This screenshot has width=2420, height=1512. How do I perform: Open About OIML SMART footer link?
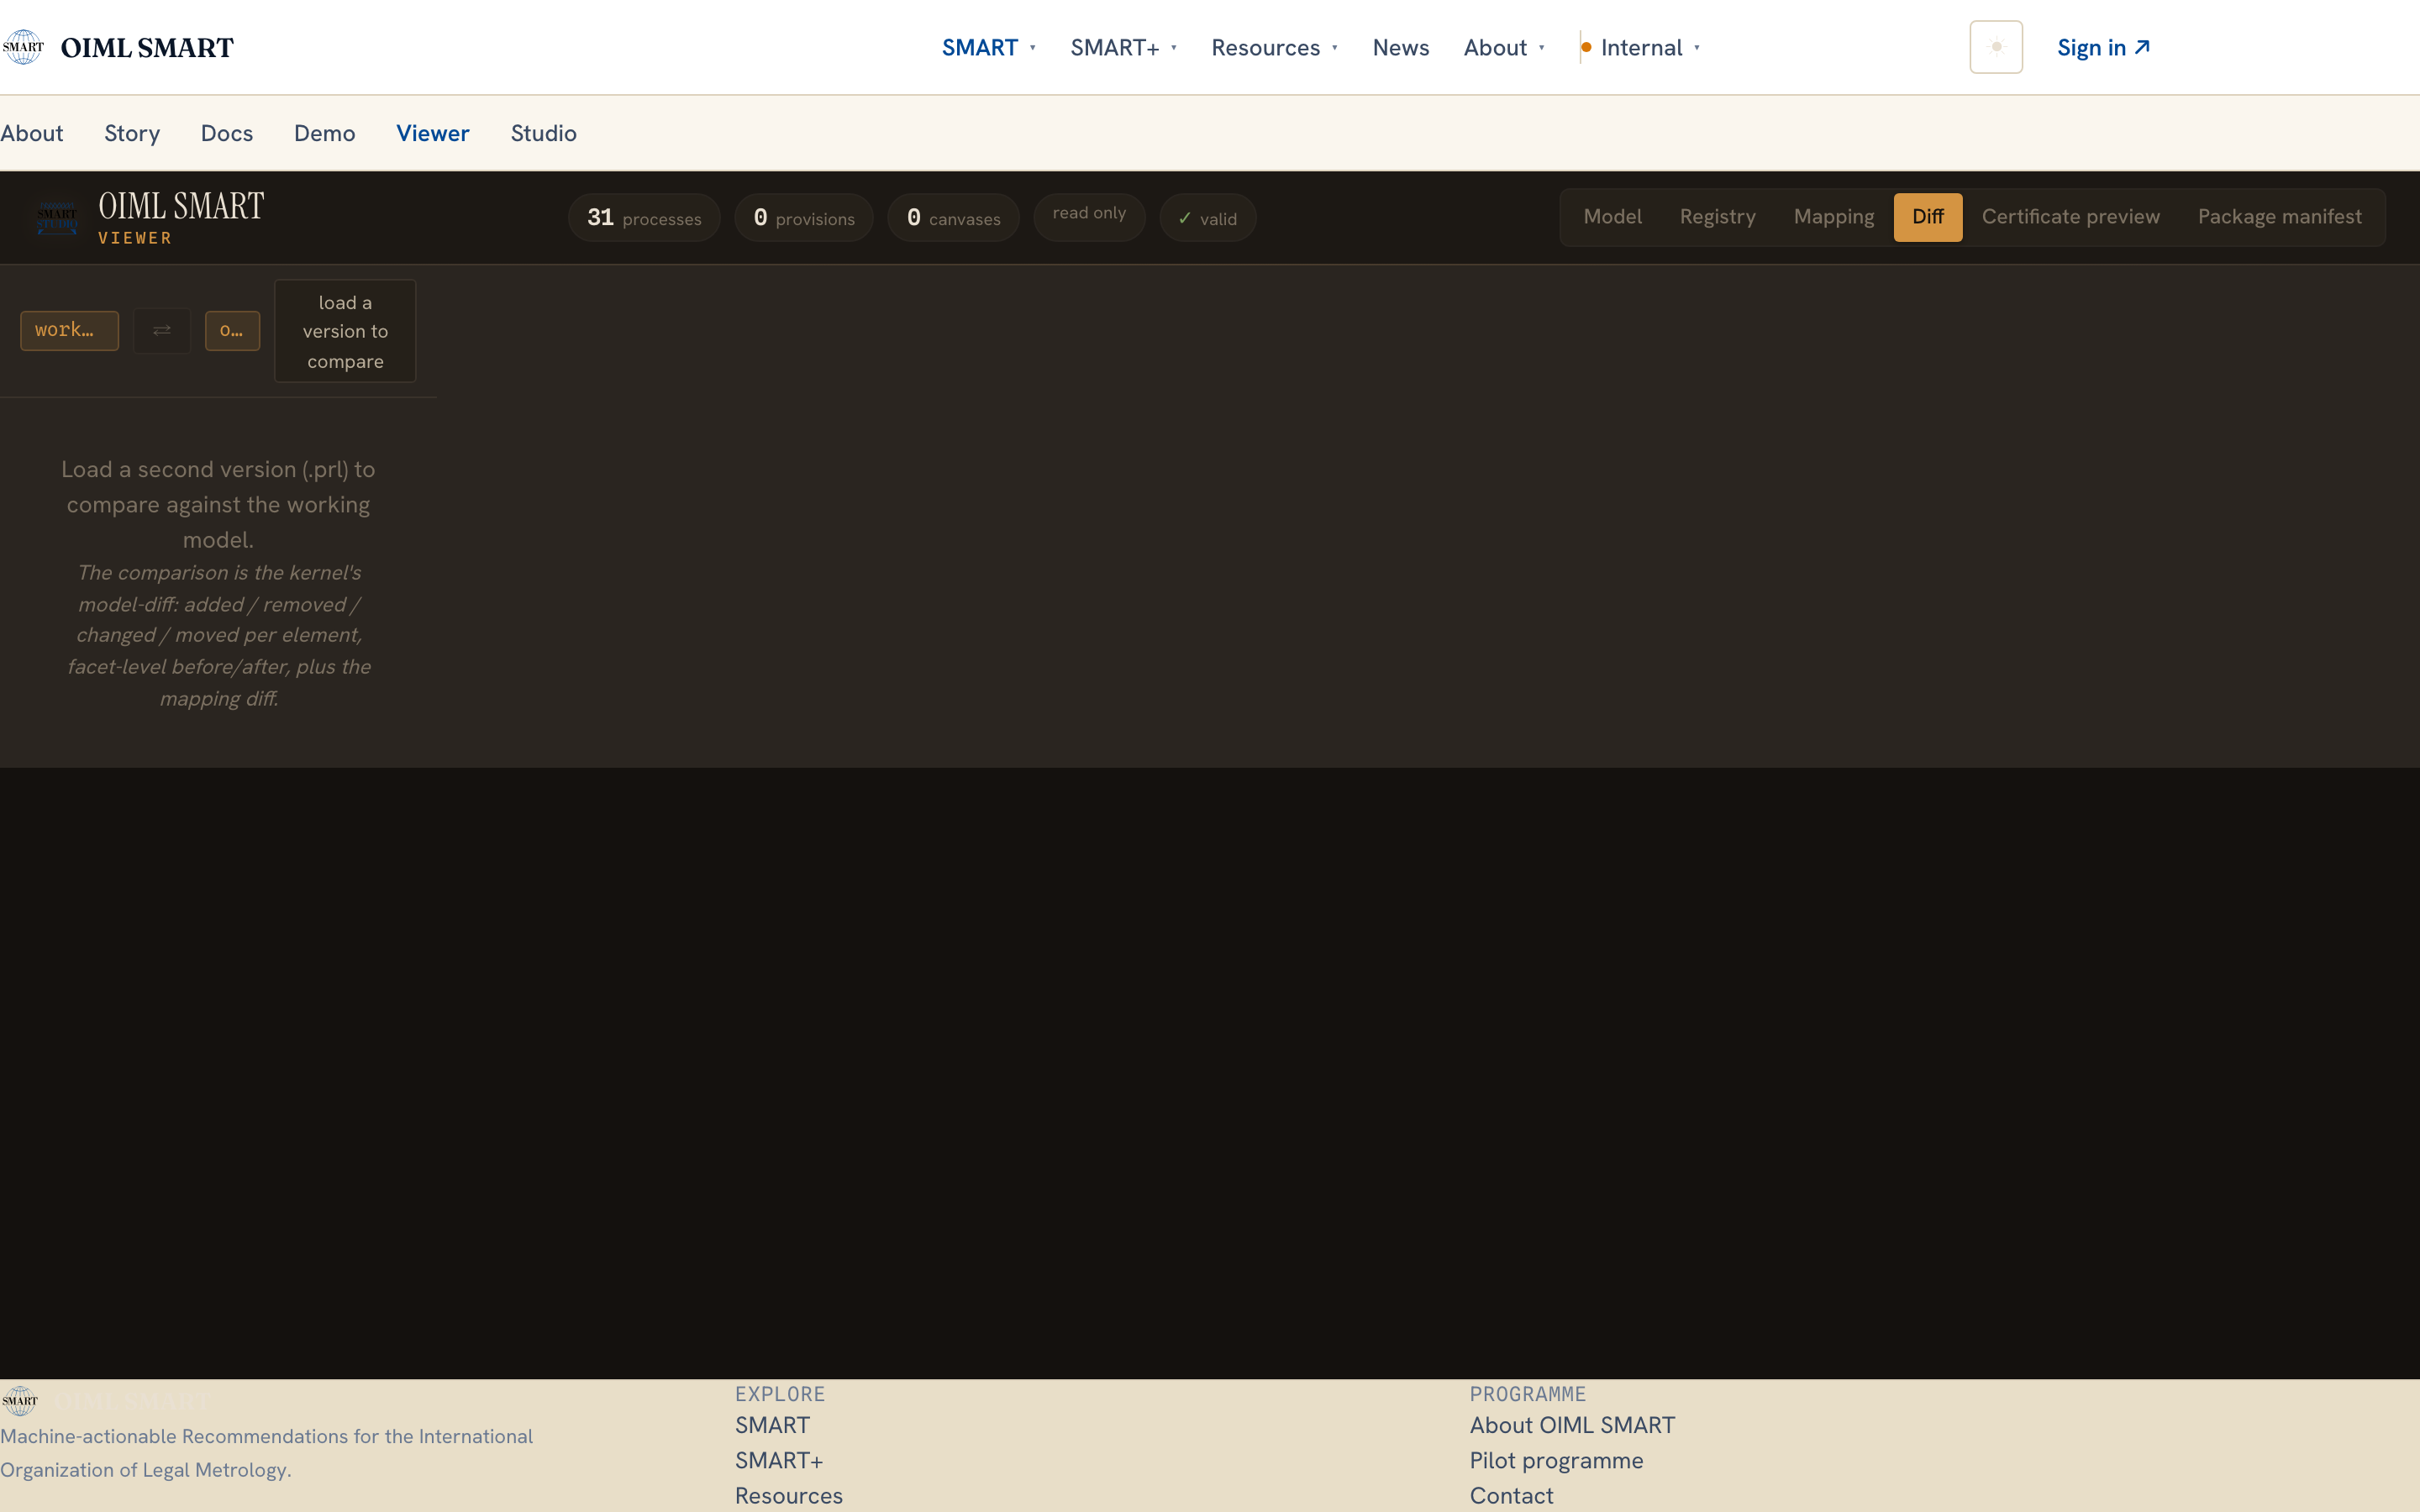pos(1572,1425)
